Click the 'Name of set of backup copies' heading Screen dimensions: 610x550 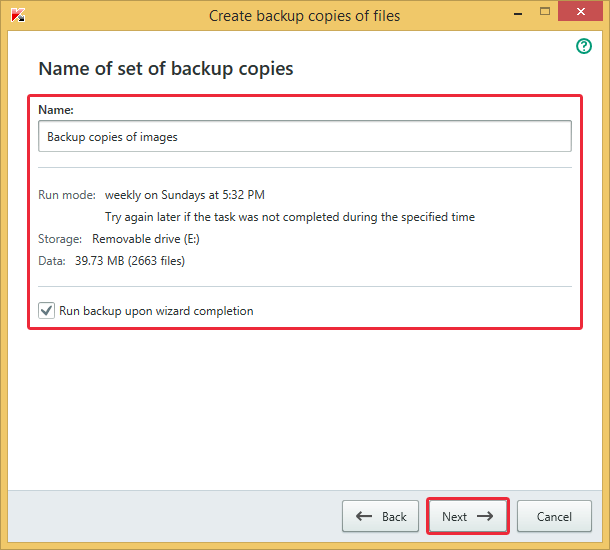tap(166, 69)
